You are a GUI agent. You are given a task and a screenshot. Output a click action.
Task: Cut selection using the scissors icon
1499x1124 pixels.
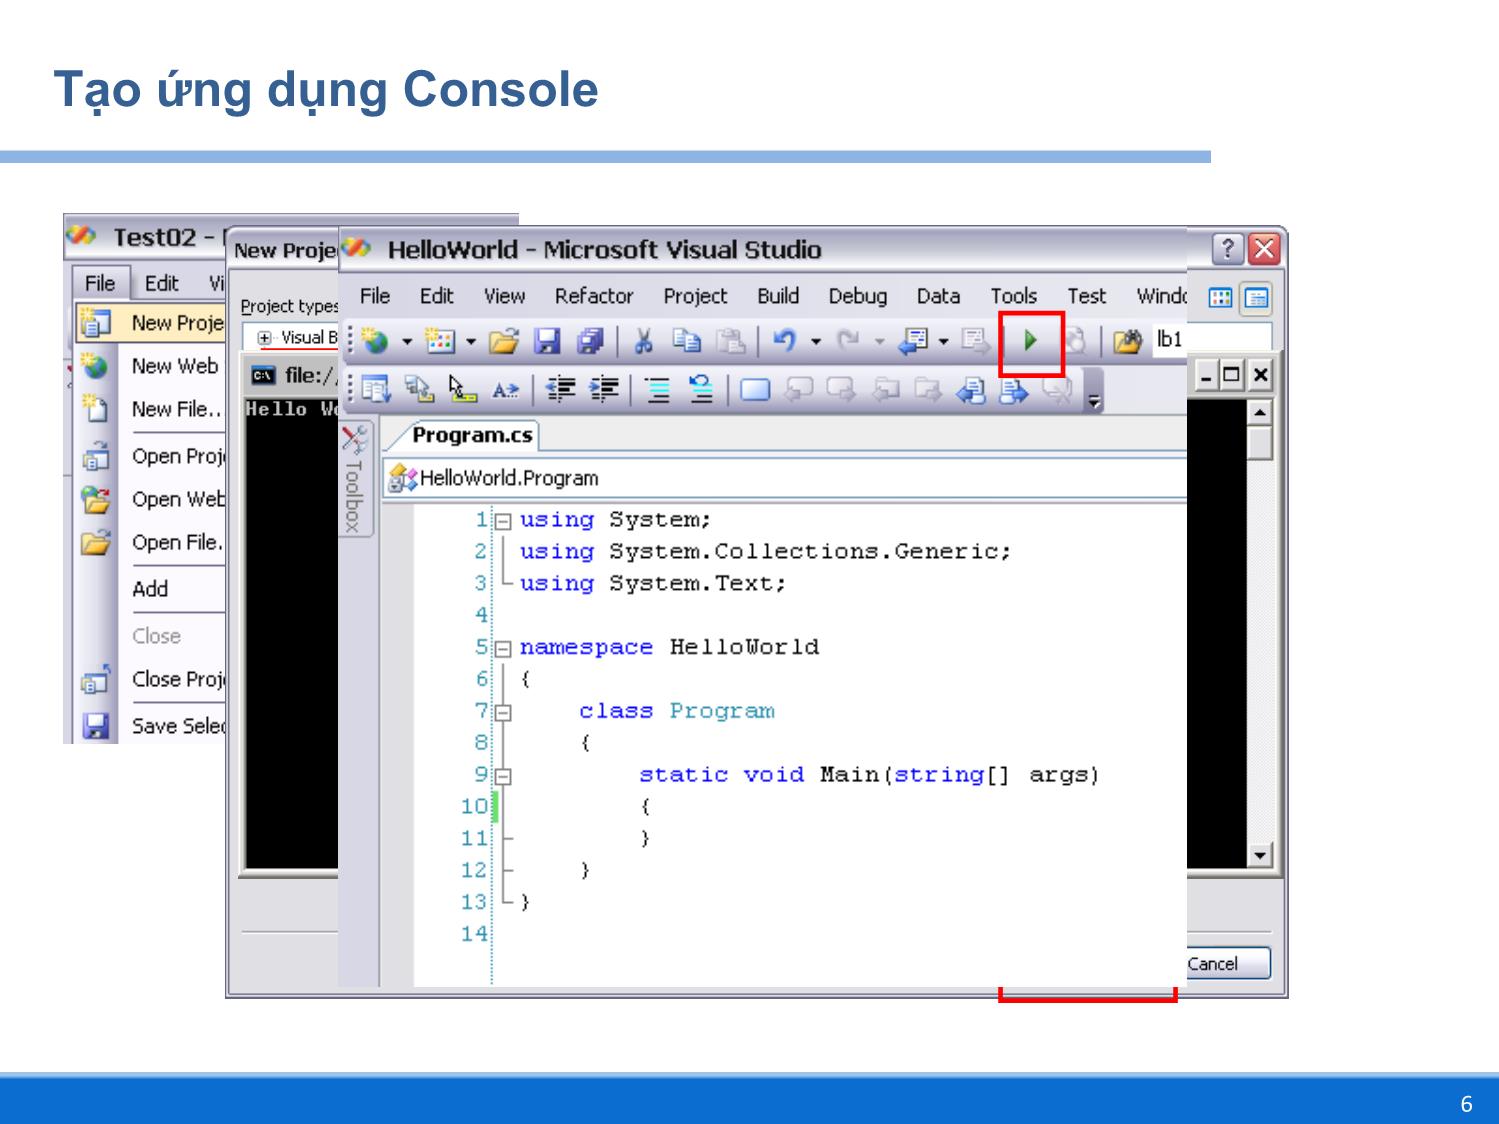pyautogui.click(x=643, y=342)
